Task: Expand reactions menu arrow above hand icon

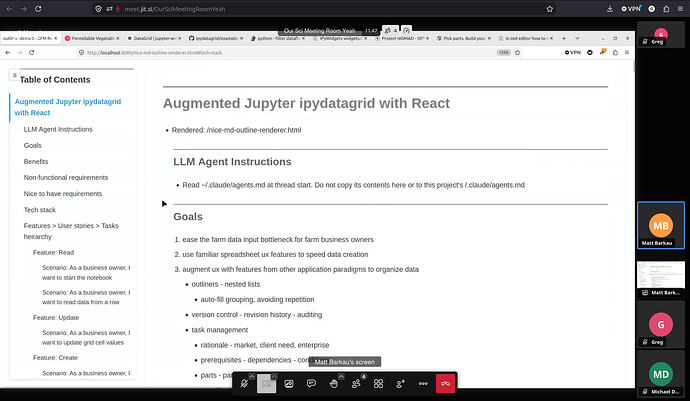Action: tap(341, 376)
